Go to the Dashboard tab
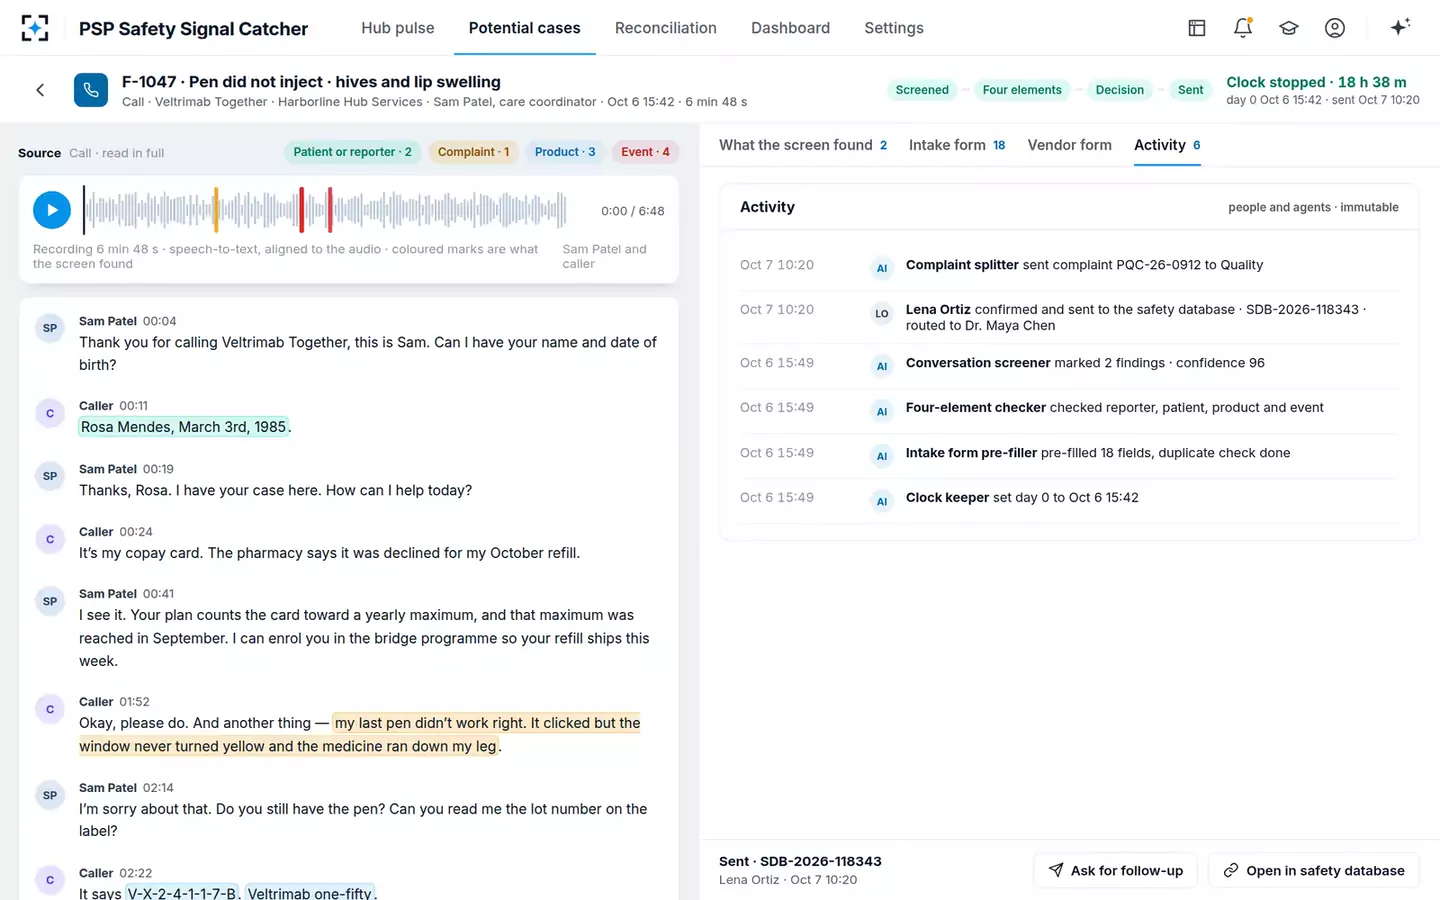1440x900 pixels. pyautogui.click(x=791, y=28)
